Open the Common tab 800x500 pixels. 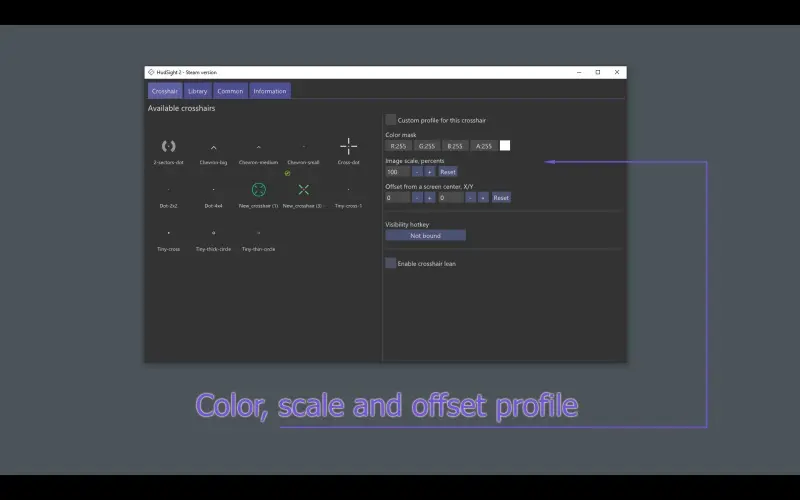(230, 91)
